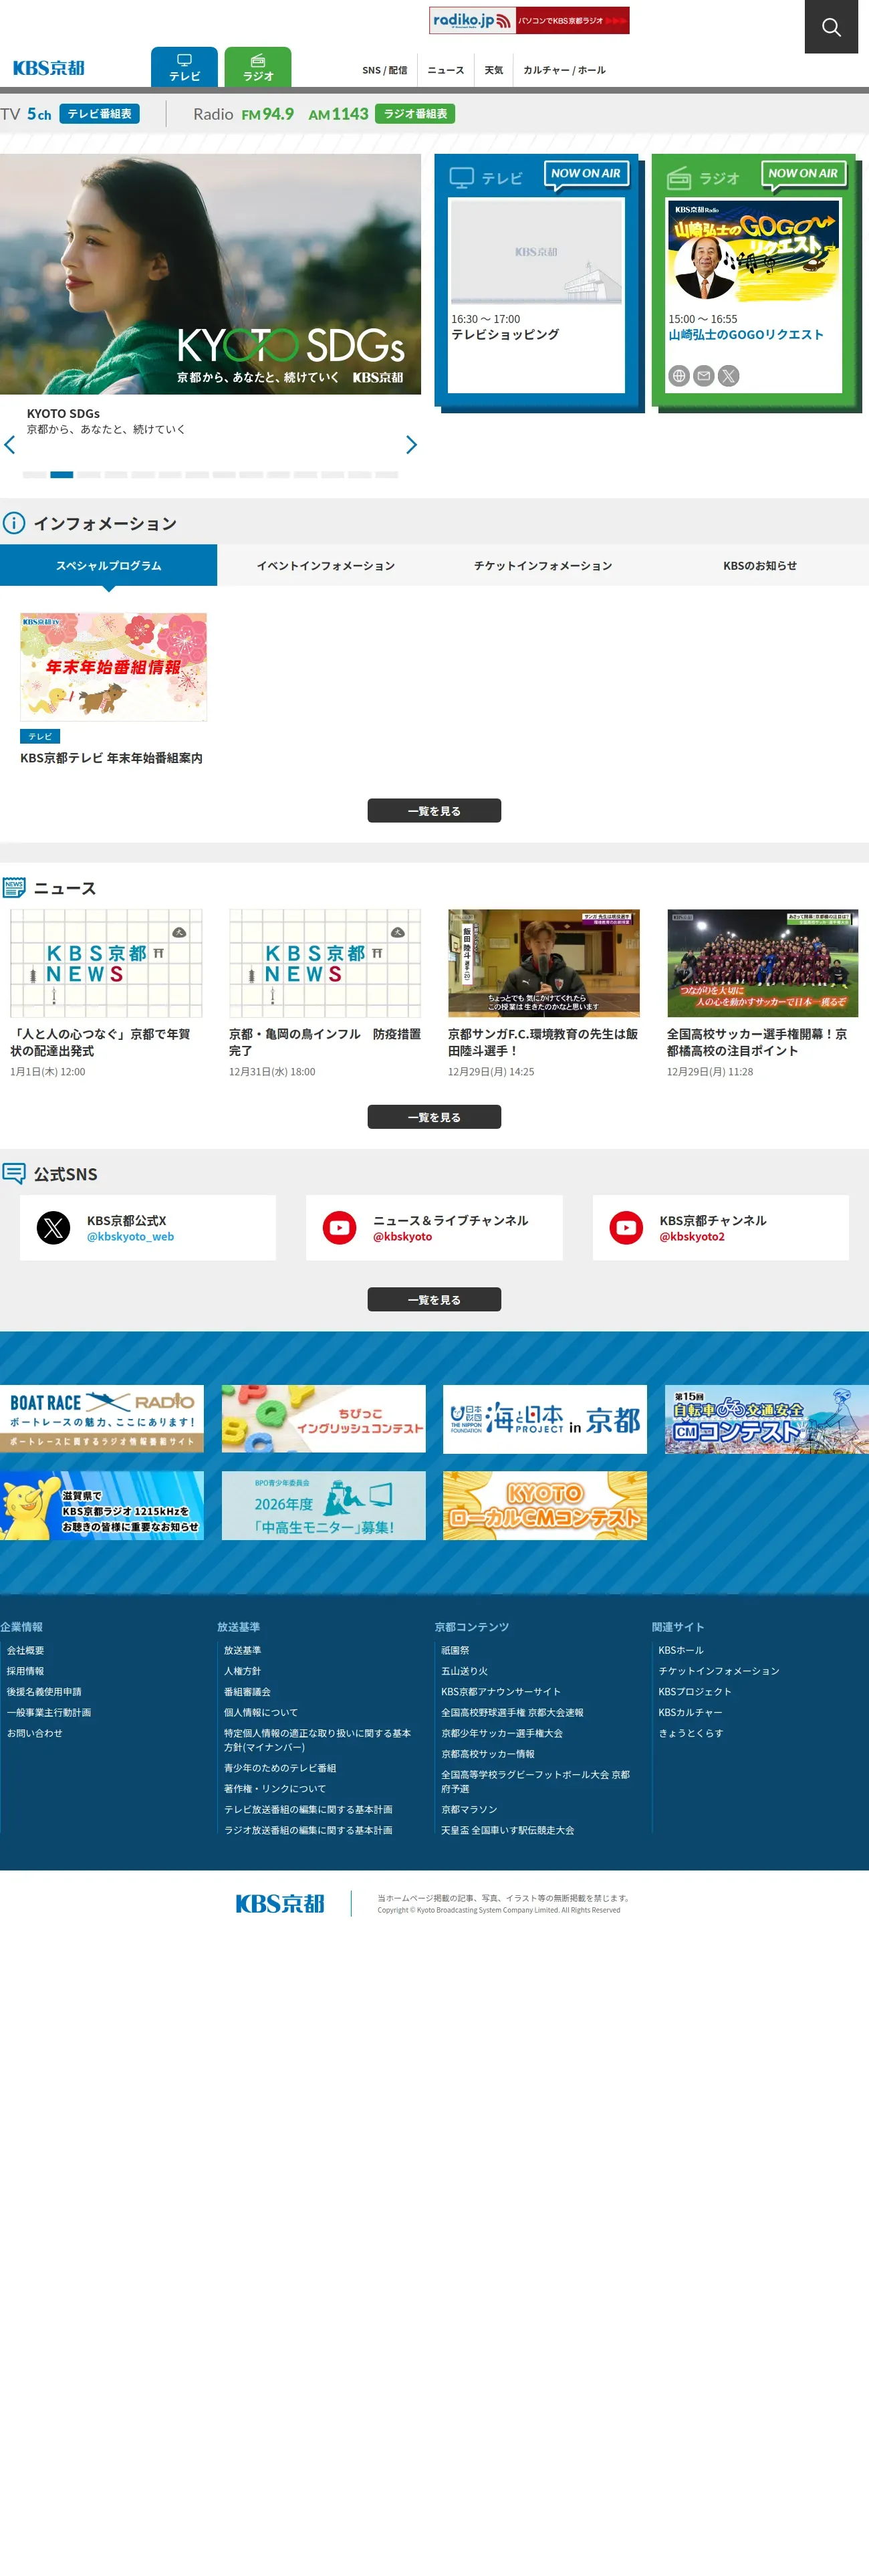Screen dimensions: 869x2576
Task: Select the first carousel indicator dash
Action: (34, 475)
